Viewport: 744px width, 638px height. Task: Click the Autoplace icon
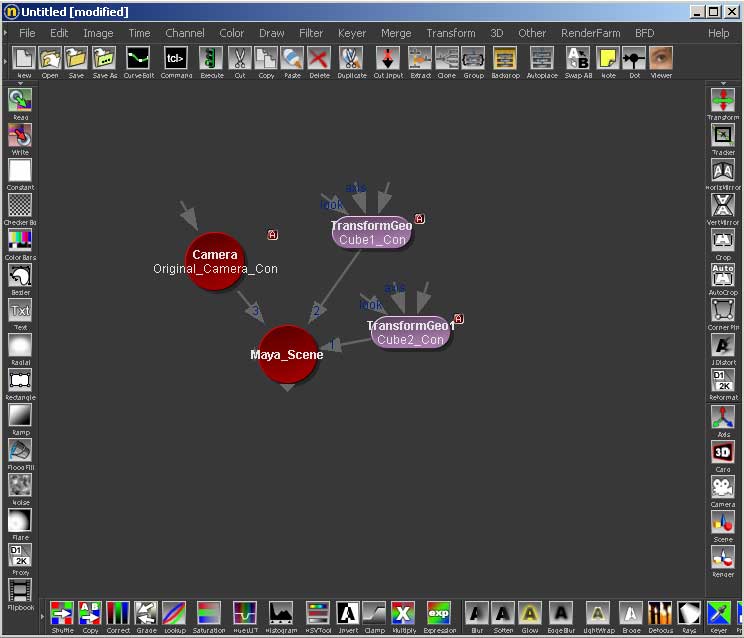(x=541, y=59)
